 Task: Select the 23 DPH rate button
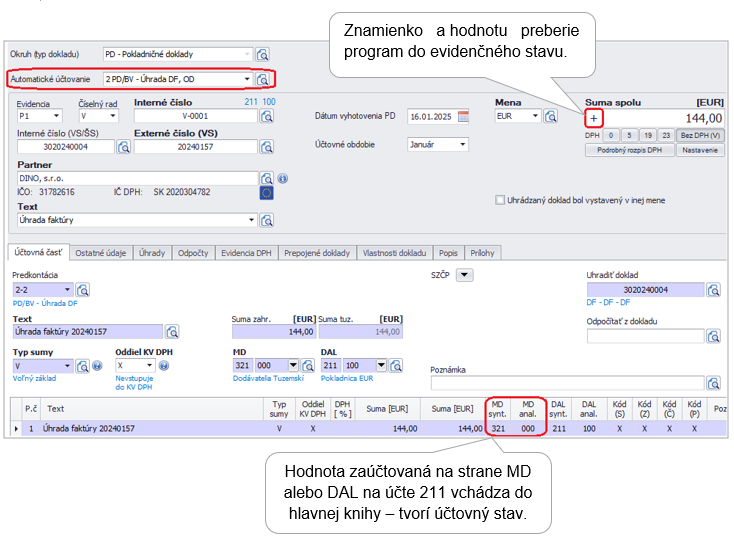point(665,134)
